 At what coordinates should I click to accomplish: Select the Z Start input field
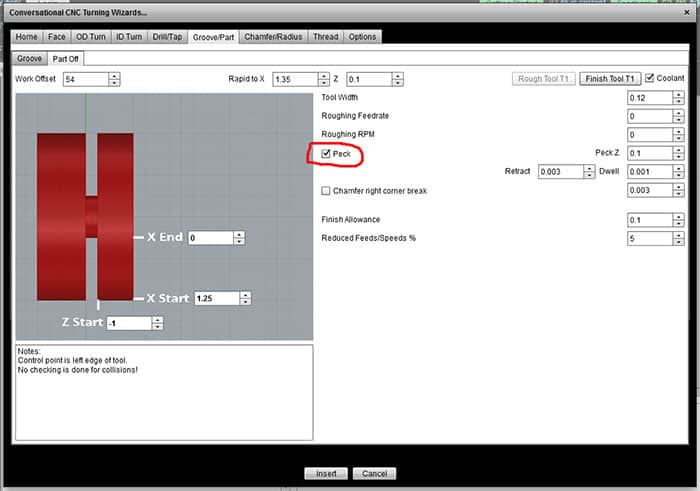[128, 323]
